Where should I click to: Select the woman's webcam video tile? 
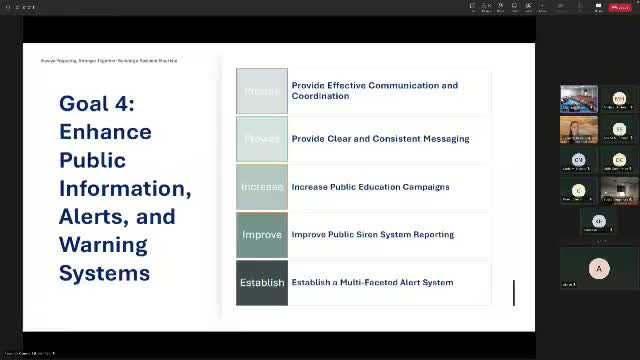coord(579,129)
